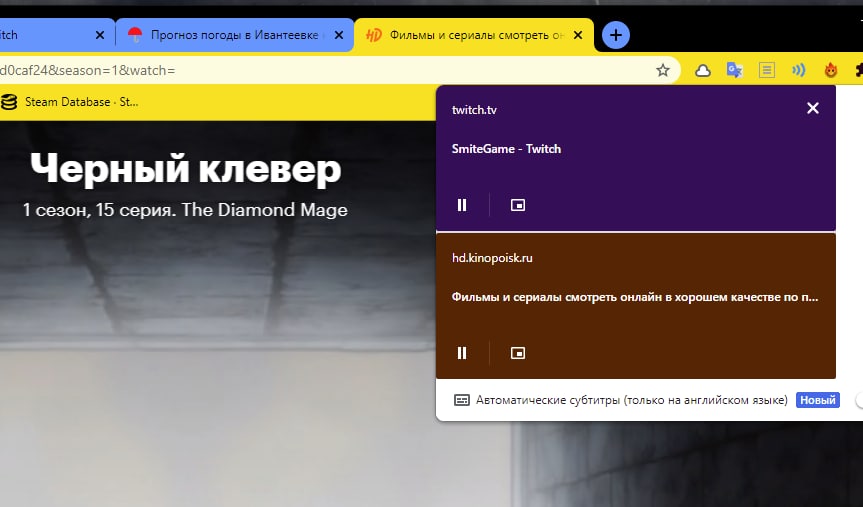Open the Google Translate extension
The image size is (863, 507).
coord(734,70)
